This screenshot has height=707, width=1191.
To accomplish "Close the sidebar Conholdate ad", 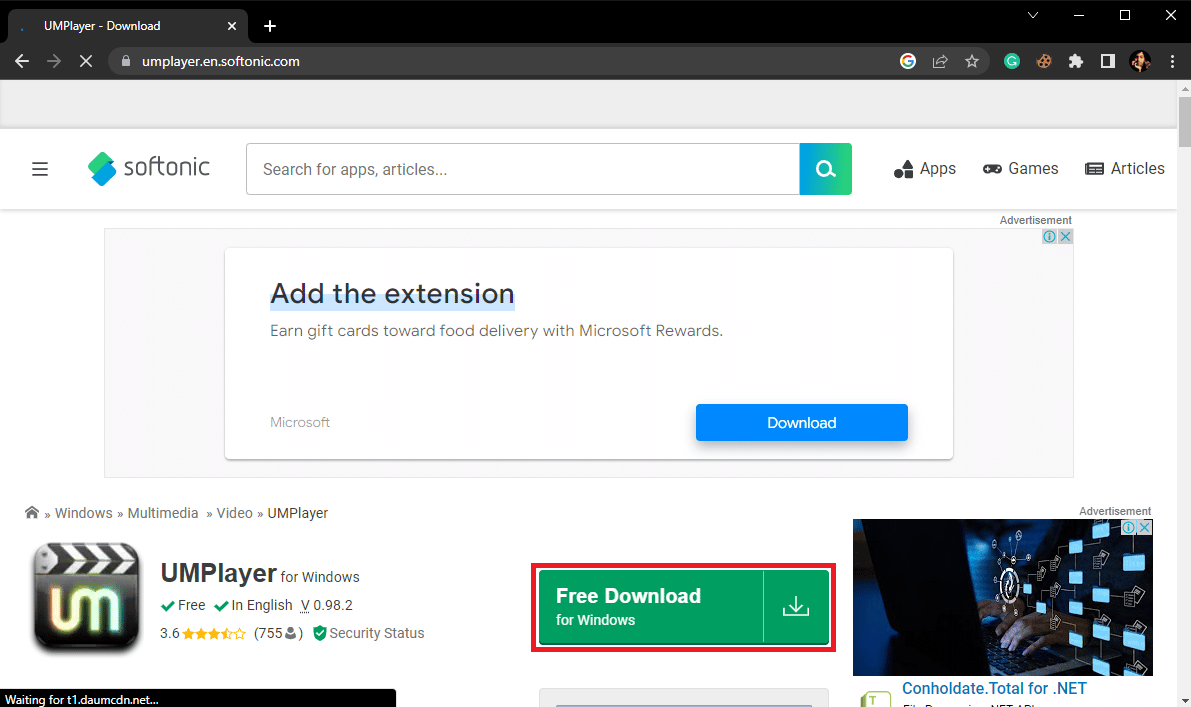I will [1145, 527].
